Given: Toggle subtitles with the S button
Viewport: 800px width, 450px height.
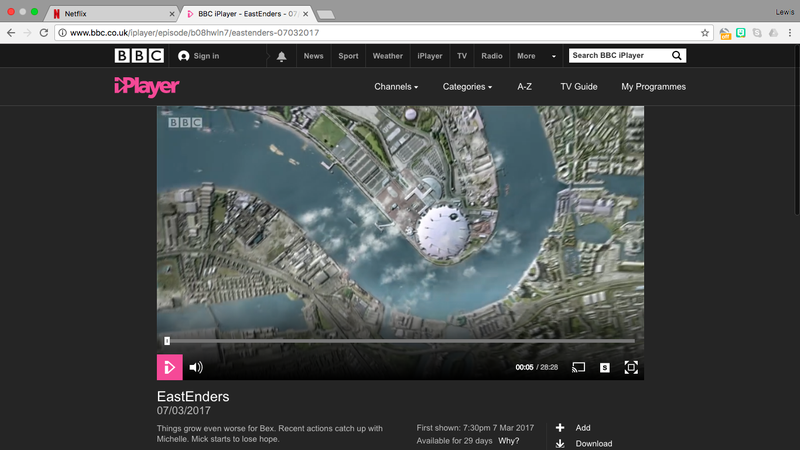Looking at the screenshot, I should point(604,368).
